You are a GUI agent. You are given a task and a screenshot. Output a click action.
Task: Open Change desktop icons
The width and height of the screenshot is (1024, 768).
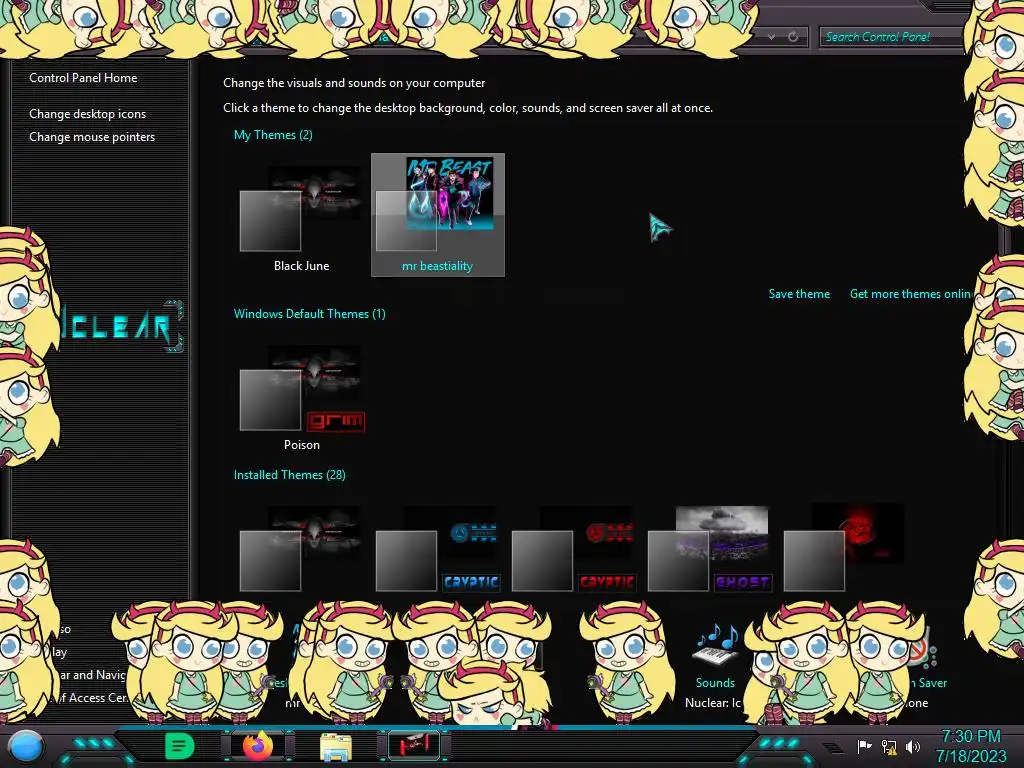[88, 114]
